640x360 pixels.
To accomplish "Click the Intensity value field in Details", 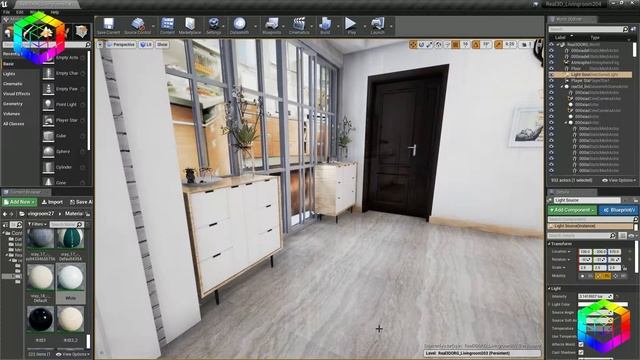I will pos(595,296).
